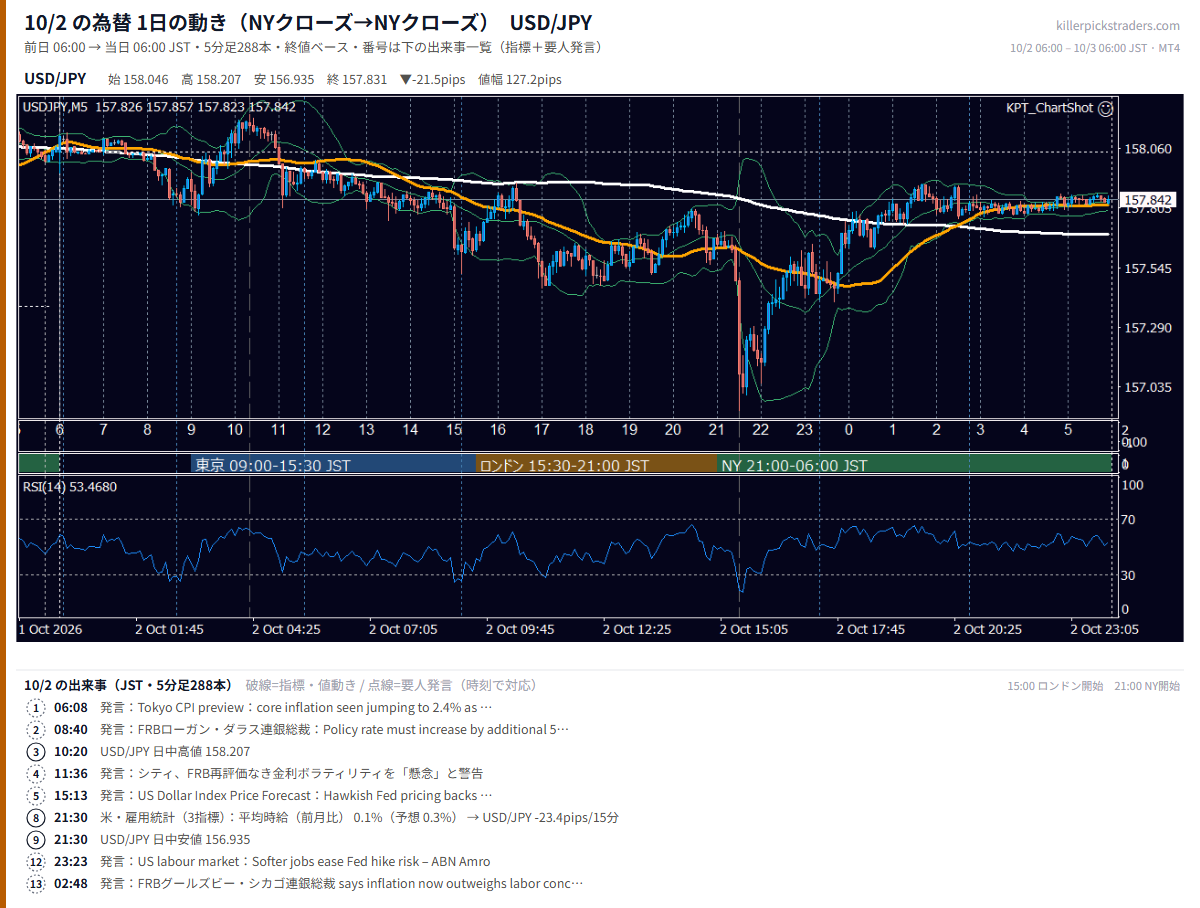The image size is (1200, 908).
Task: Click the low value 安 156.935
Action: click(284, 80)
